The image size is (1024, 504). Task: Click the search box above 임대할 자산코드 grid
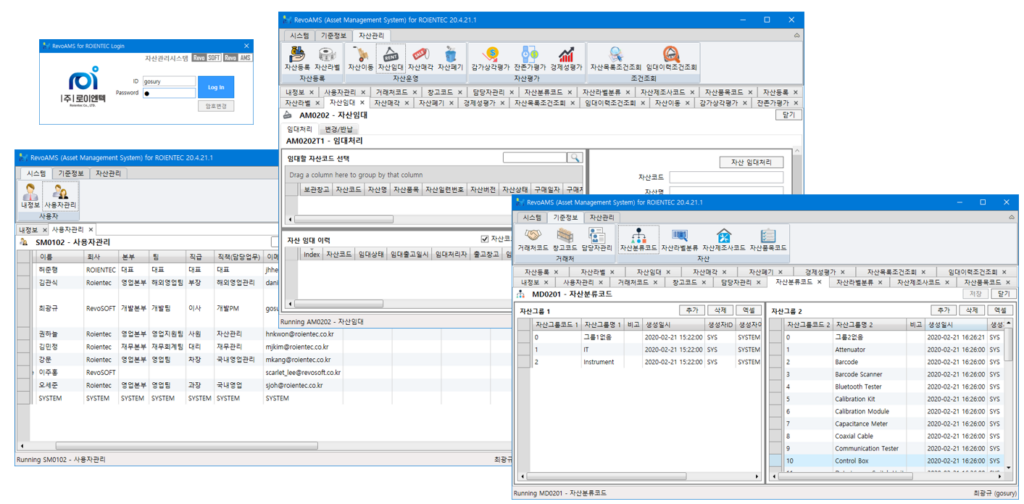[535, 157]
